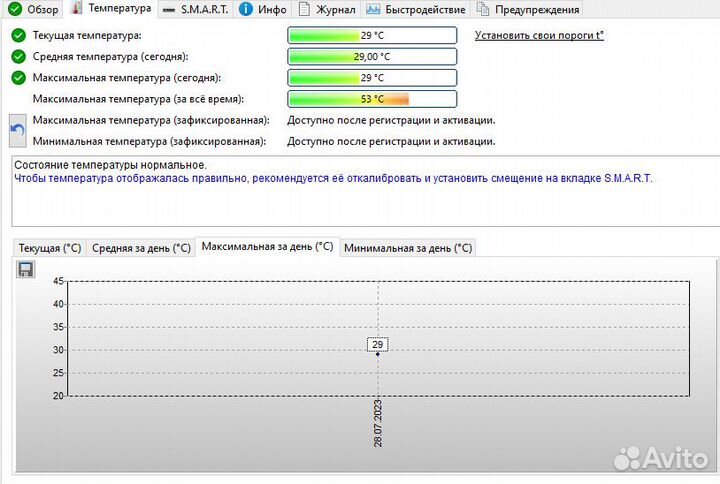Open the Предупреждения tab
This screenshot has height=484, width=720.
(x=527, y=9)
